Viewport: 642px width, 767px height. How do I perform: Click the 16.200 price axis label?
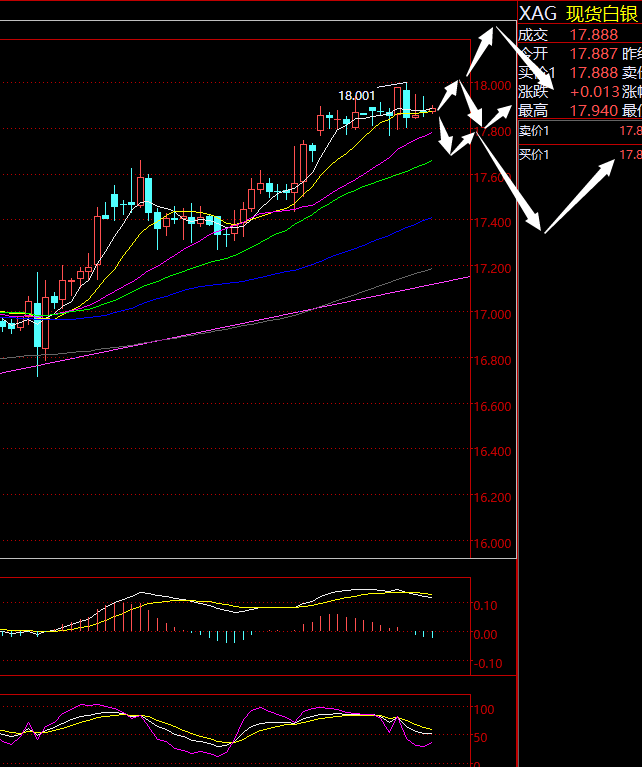coord(492,497)
